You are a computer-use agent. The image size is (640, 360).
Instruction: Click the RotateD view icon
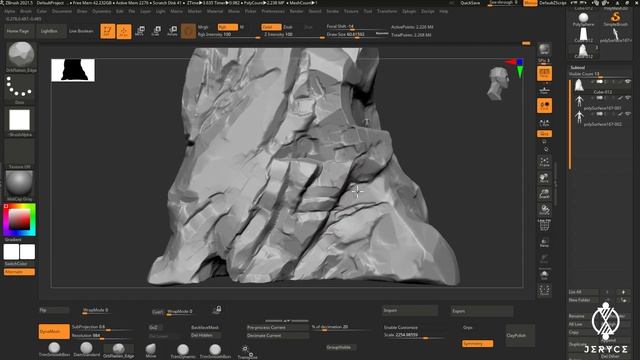tap(544, 210)
